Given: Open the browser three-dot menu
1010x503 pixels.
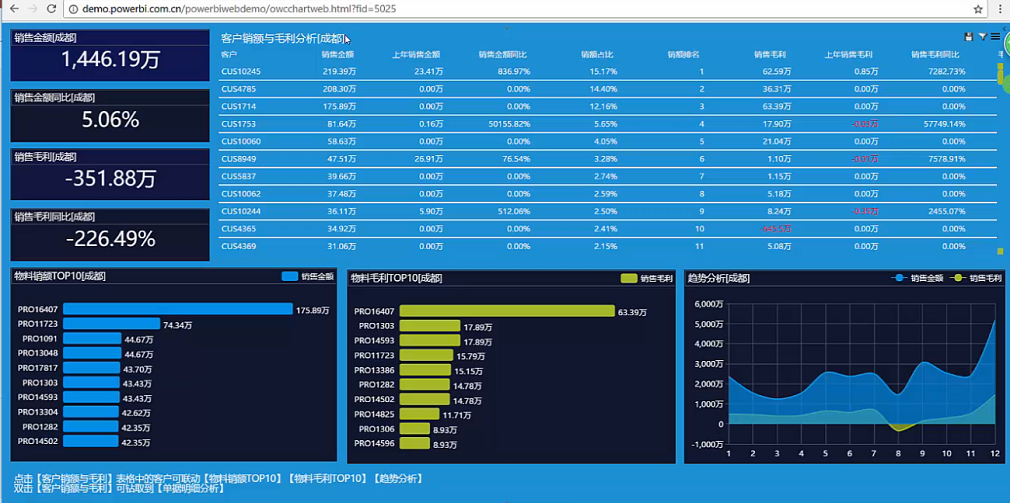Looking at the screenshot, I should point(998,8).
